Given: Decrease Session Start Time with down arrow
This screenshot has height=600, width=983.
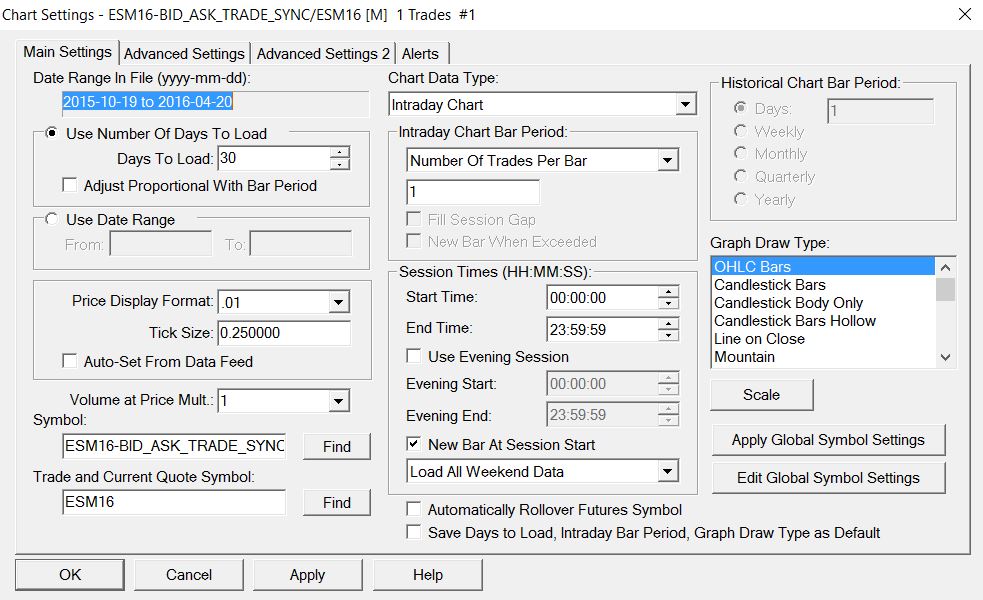Looking at the screenshot, I should coord(668,303).
